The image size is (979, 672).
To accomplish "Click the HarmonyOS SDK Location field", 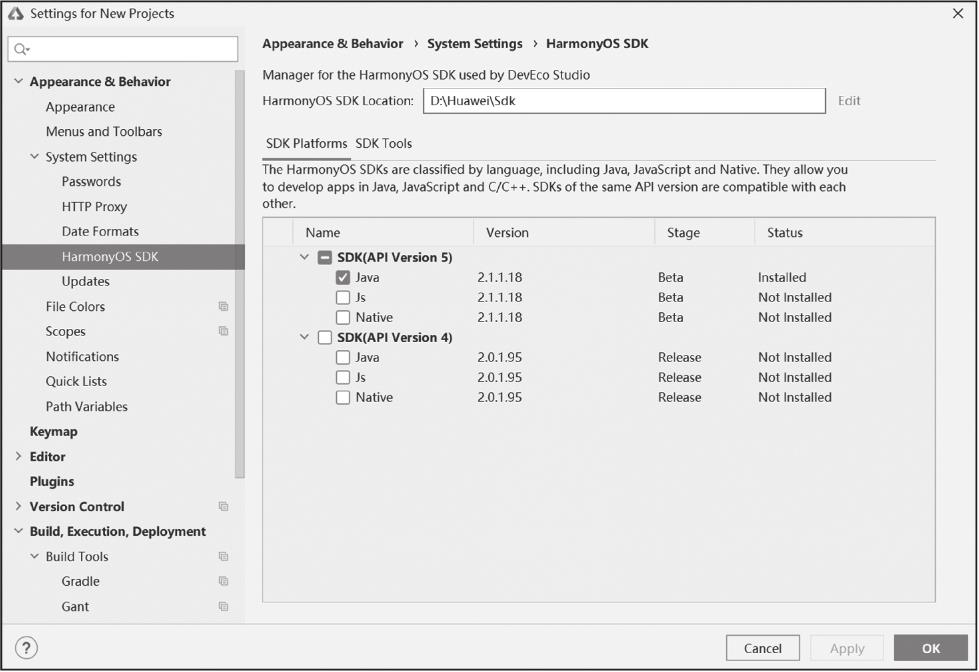I will coord(623,101).
